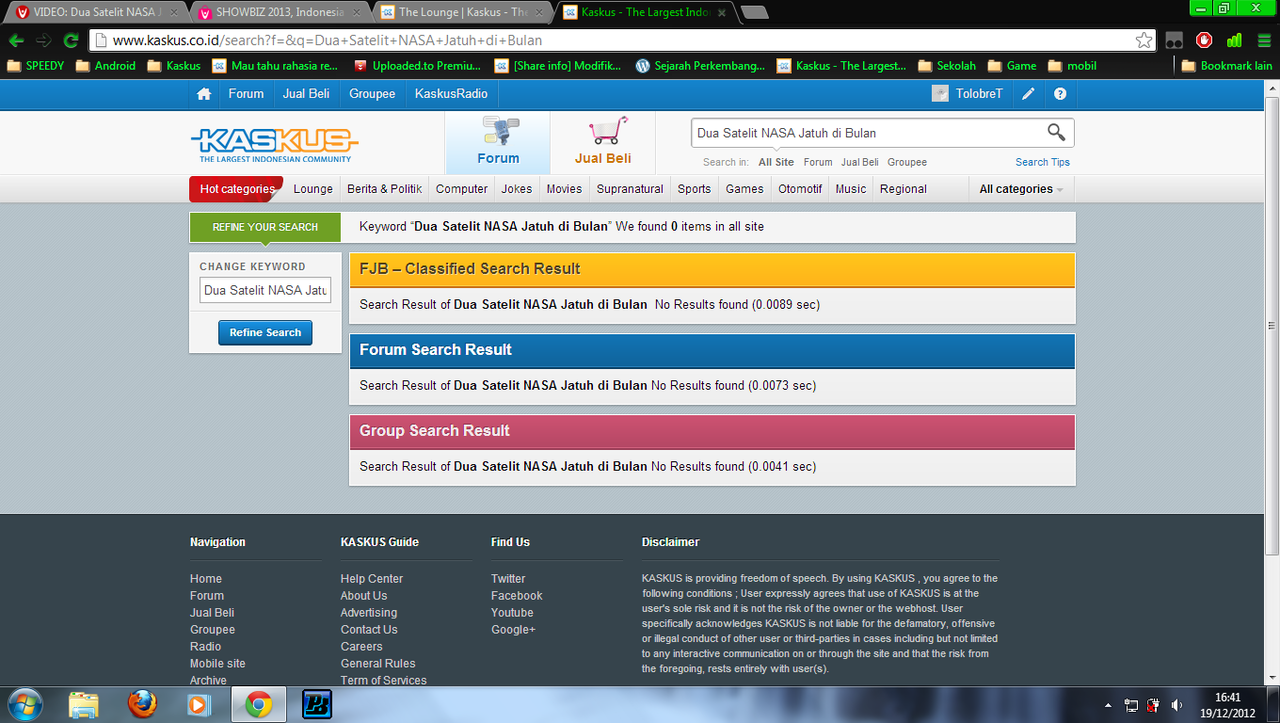Screen dimensions: 1280x723
Task: Open Mobile site footer link
Action: [x=218, y=664]
